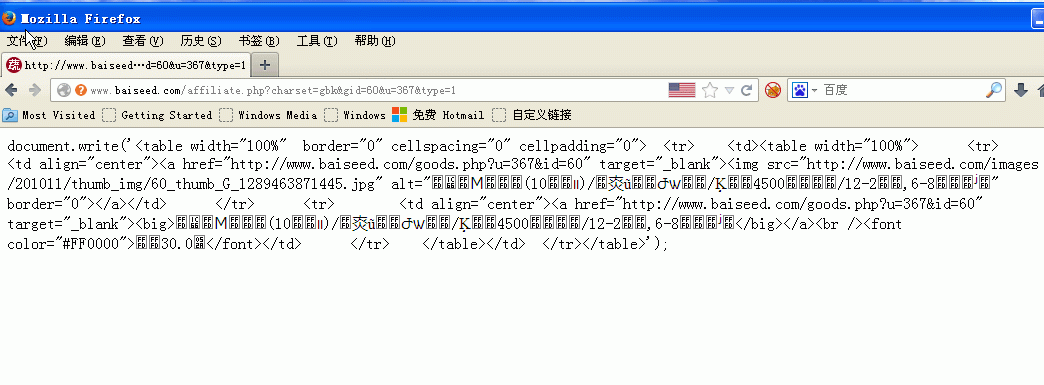Open the 帮助 (Help) menu
This screenshot has width=1044, height=385.
click(x=375, y=41)
